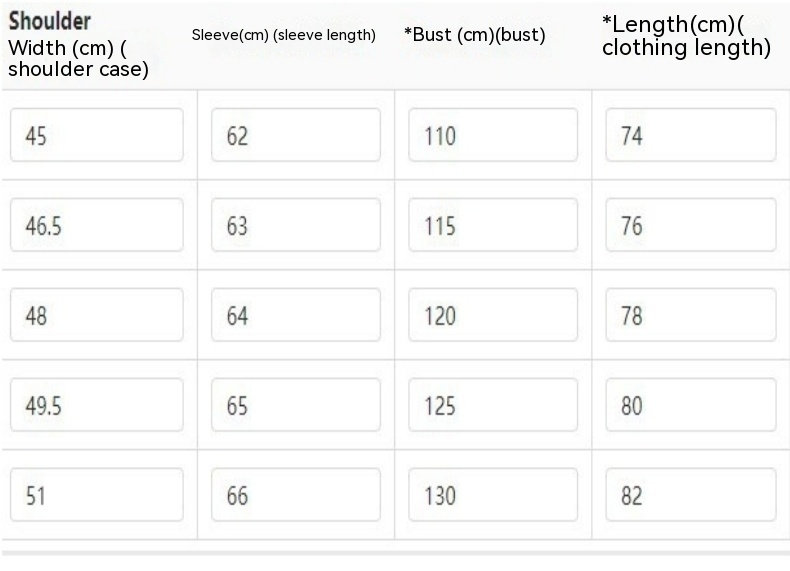Focus the clothing length field showing 78
The image size is (790, 571).
point(691,315)
